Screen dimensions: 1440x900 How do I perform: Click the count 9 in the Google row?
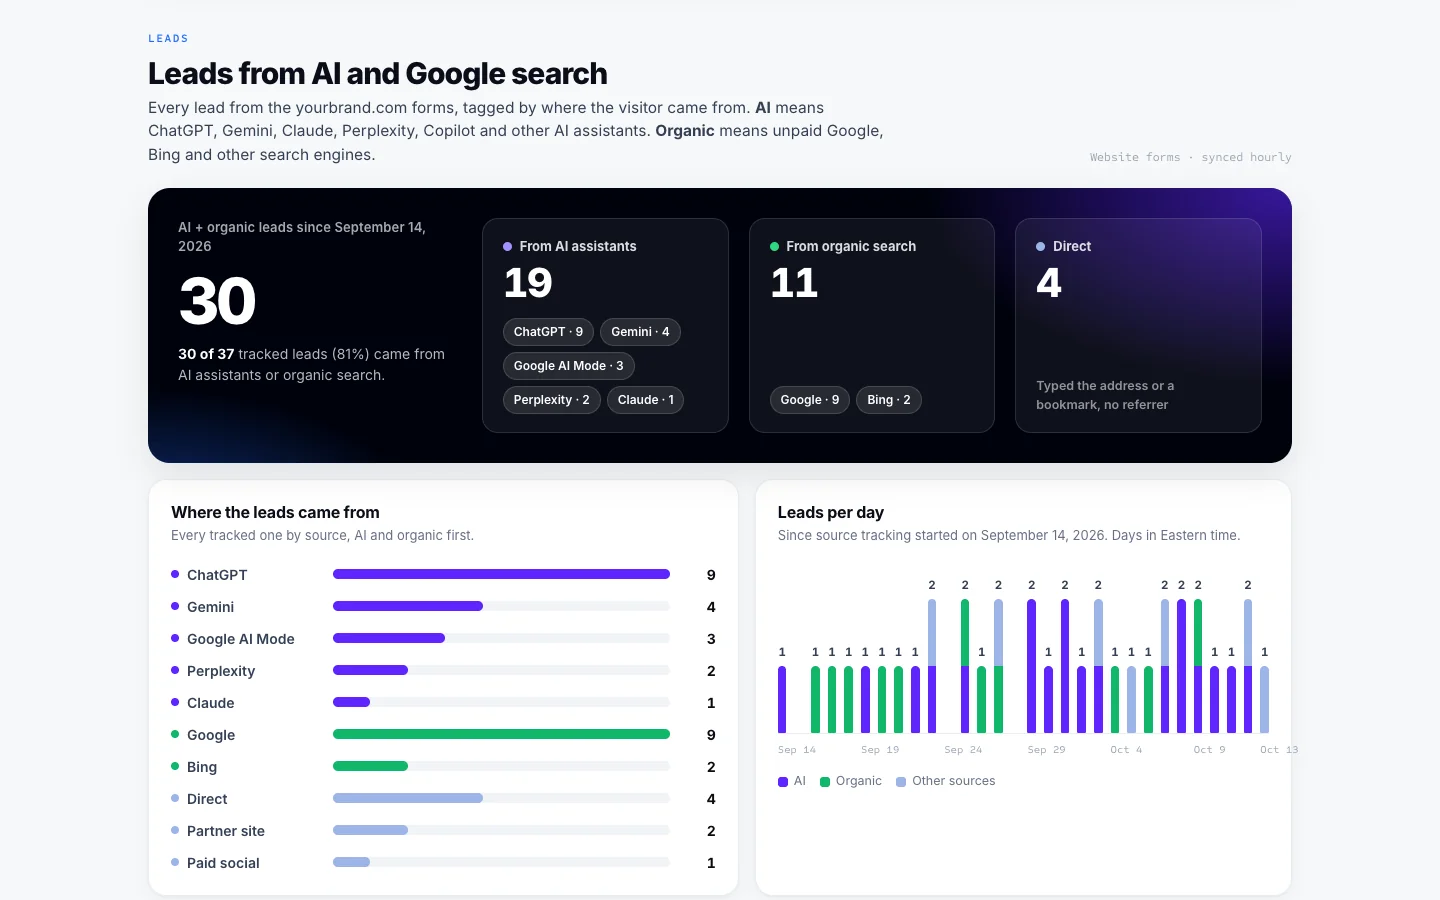(x=711, y=735)
